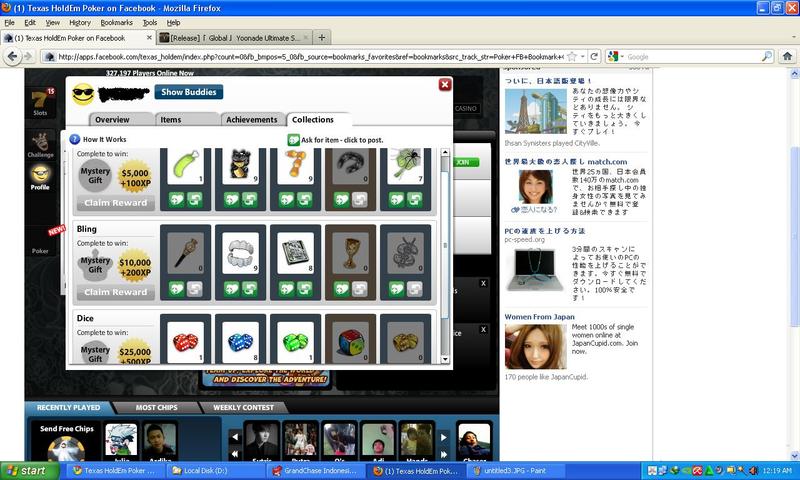Click the black lucky cat item card
The image size is (800, 480).
click(240, 166)
